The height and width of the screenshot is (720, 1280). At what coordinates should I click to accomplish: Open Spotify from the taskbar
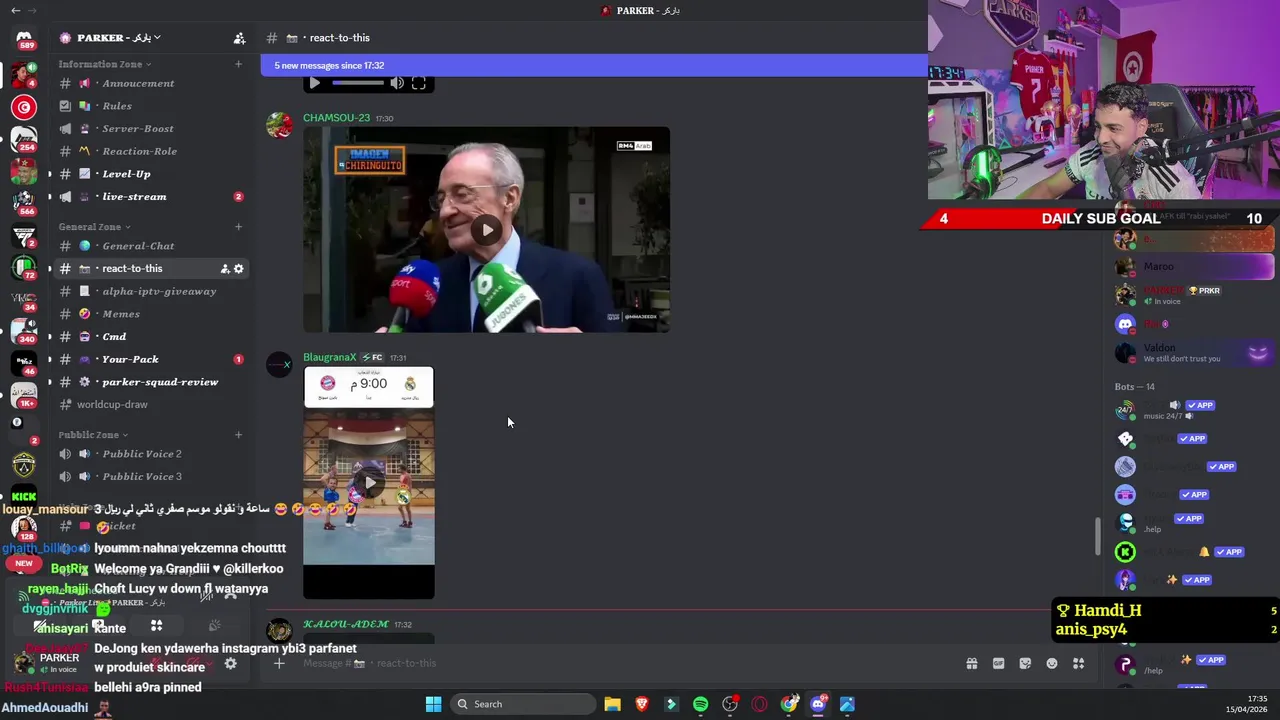(x=700, y=704)
